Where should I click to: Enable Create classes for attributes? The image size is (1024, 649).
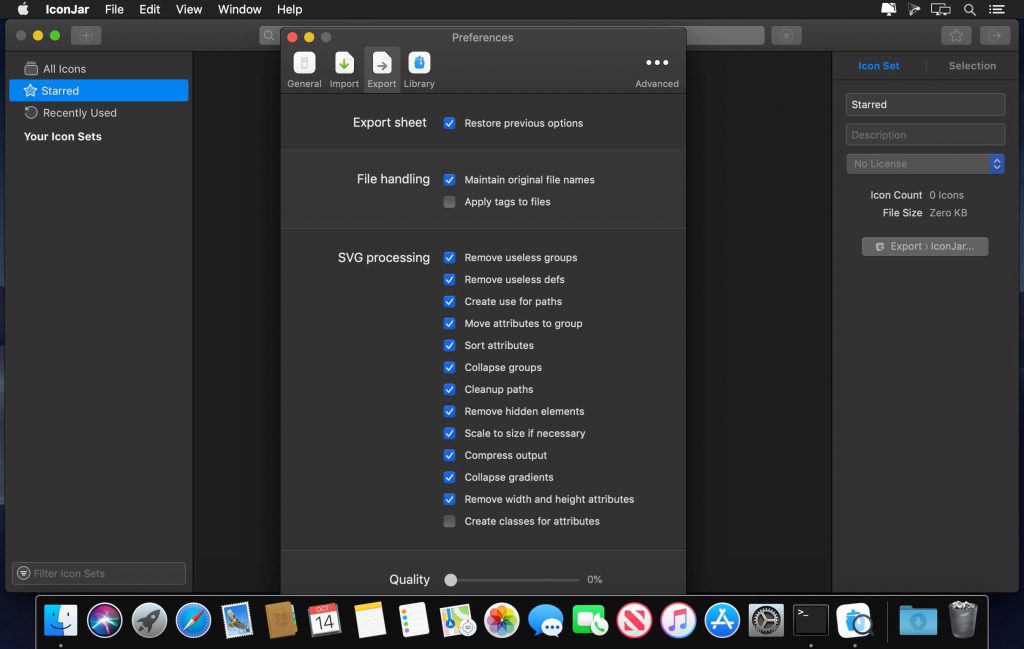pos(450,522)
